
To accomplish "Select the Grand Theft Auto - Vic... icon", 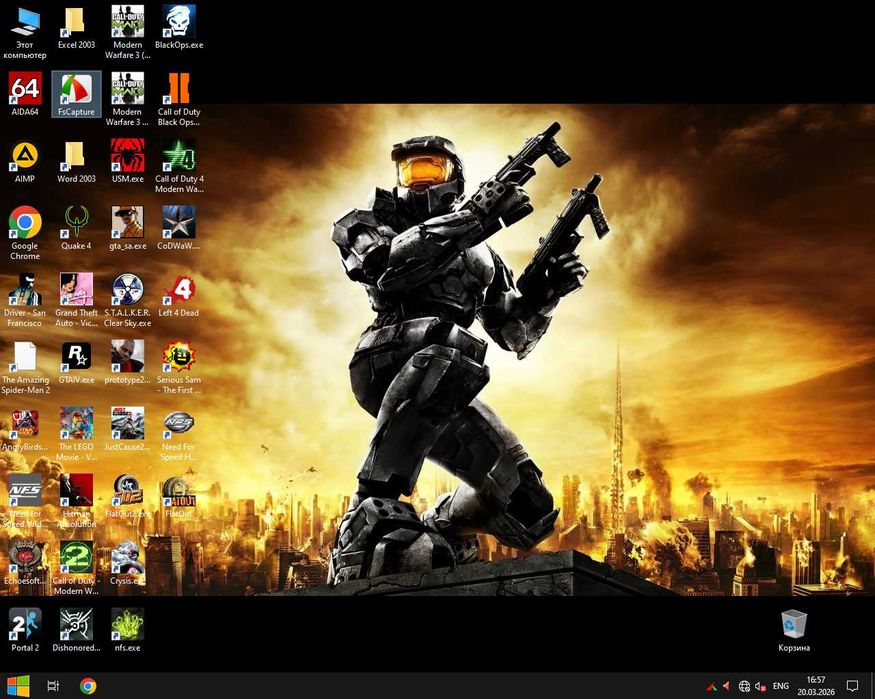I will coord(76,300).
